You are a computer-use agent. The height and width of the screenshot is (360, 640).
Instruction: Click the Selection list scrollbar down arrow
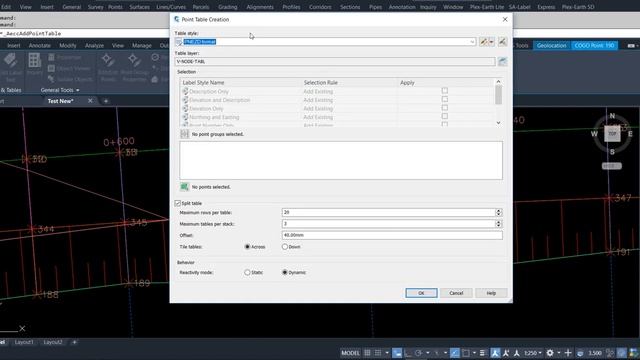(498, 122)
